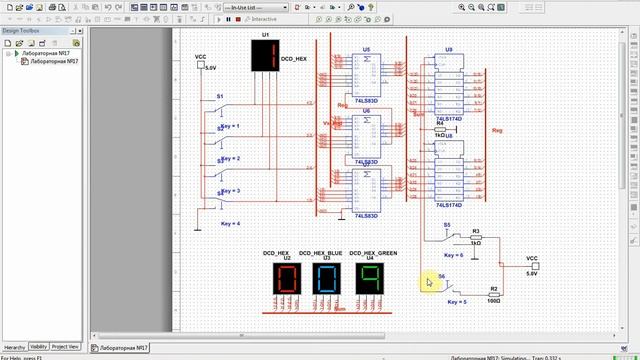Image resolution: width=640 pixels, height=360 pixels.
Task: Toggle switch S3 labeled Key = 3
Action: (x=220, y=173)
